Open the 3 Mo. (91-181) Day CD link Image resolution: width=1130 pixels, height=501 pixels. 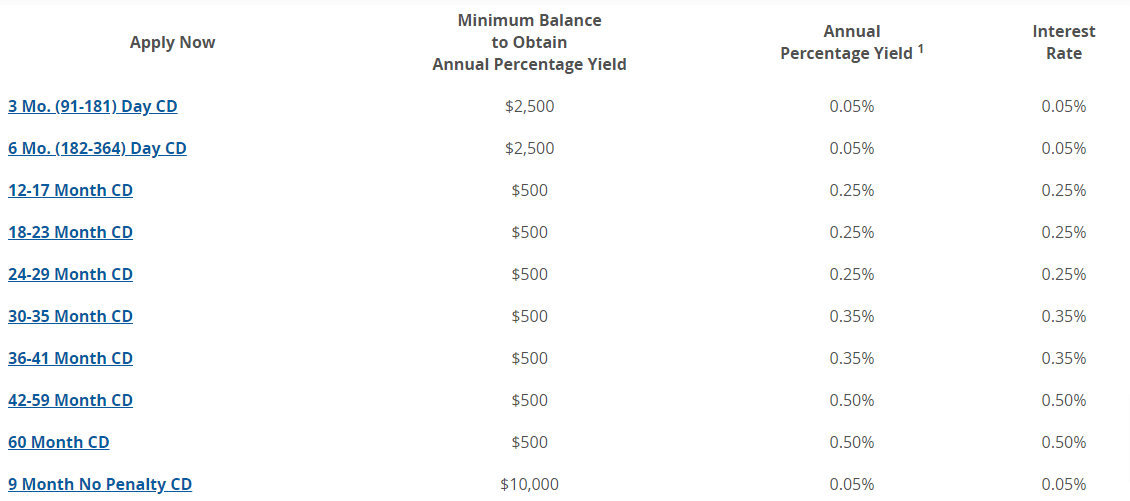coord(92,106)
